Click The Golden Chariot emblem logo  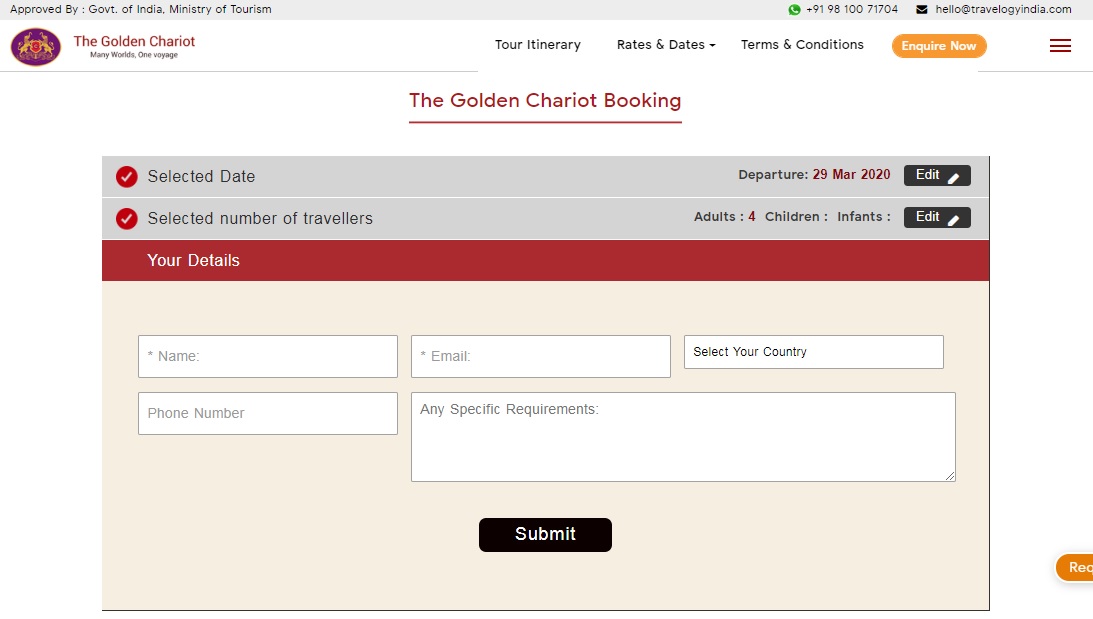(x=36, y=47)
